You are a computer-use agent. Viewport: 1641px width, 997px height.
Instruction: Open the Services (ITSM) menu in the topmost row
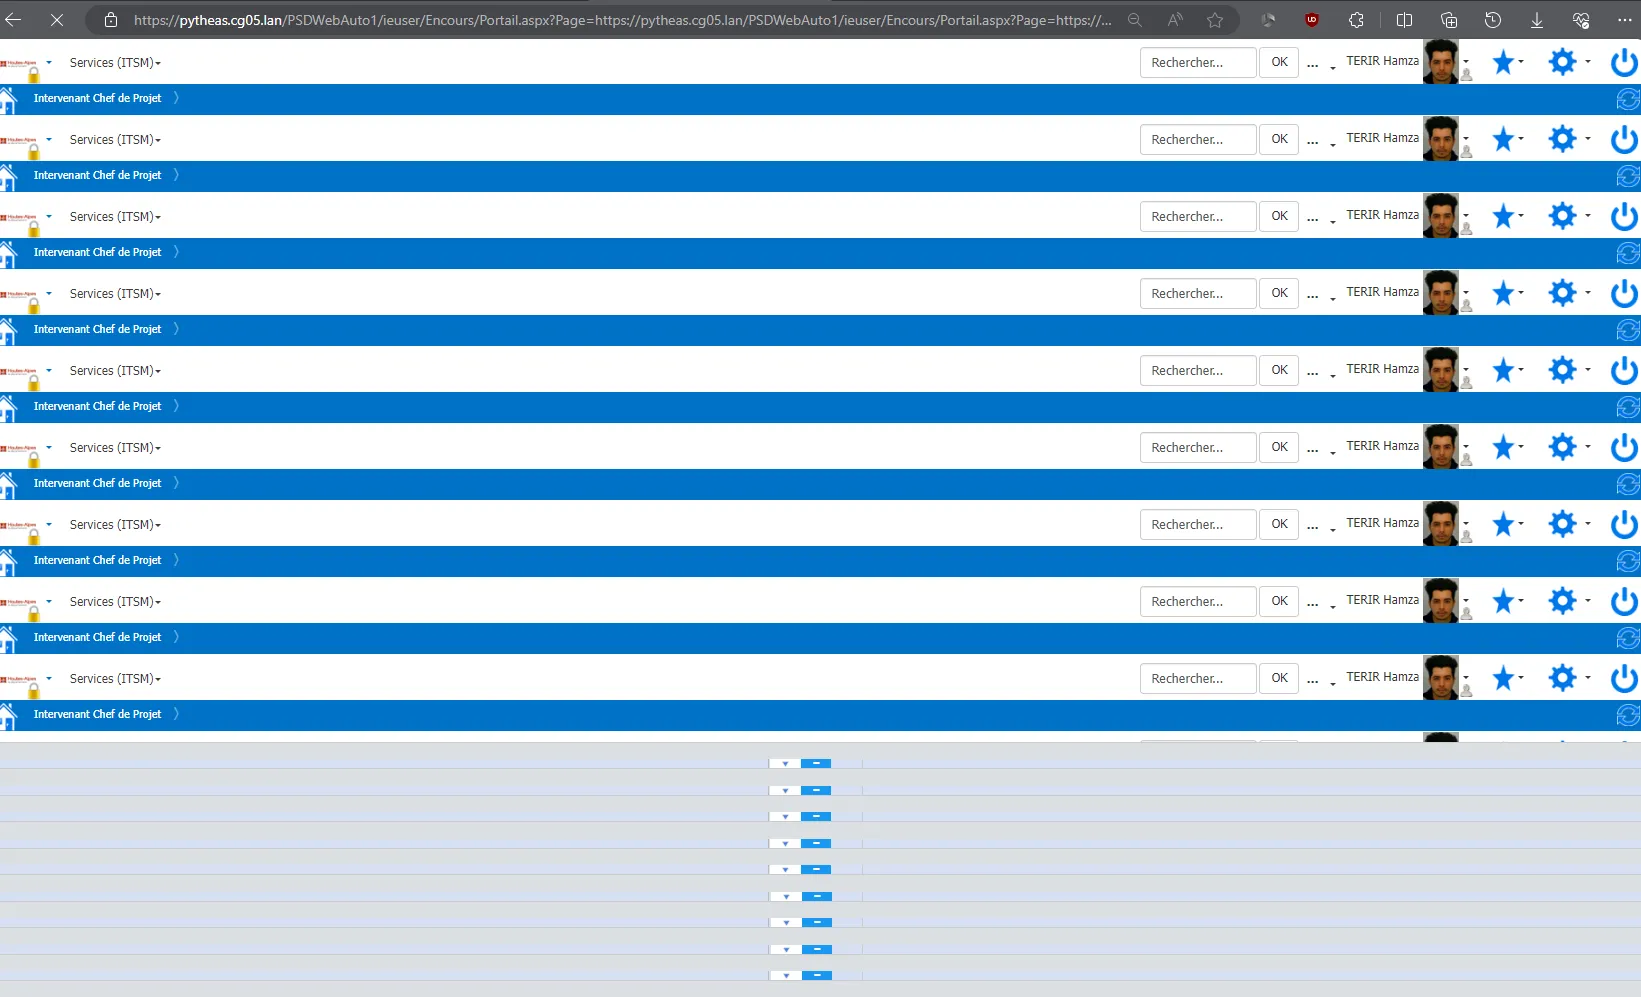(x=115, y=63)
